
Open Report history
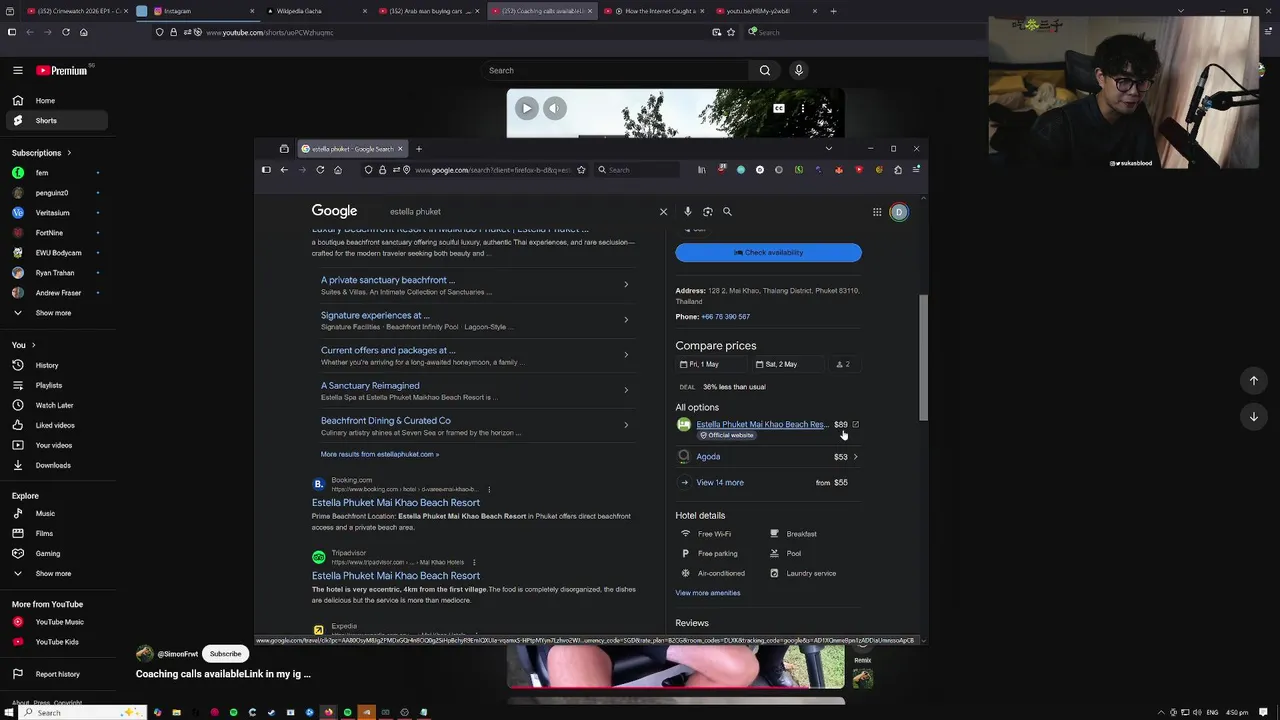tap(55, 674)
